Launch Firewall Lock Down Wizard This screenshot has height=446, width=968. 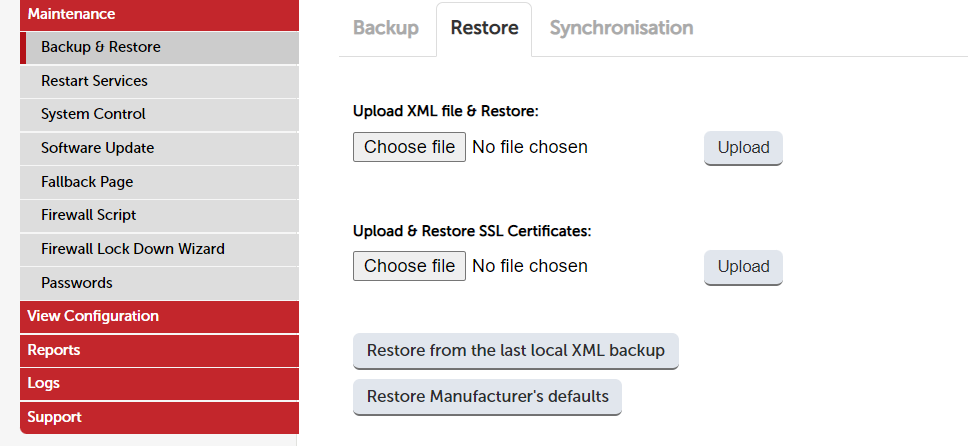click(159, 250)
